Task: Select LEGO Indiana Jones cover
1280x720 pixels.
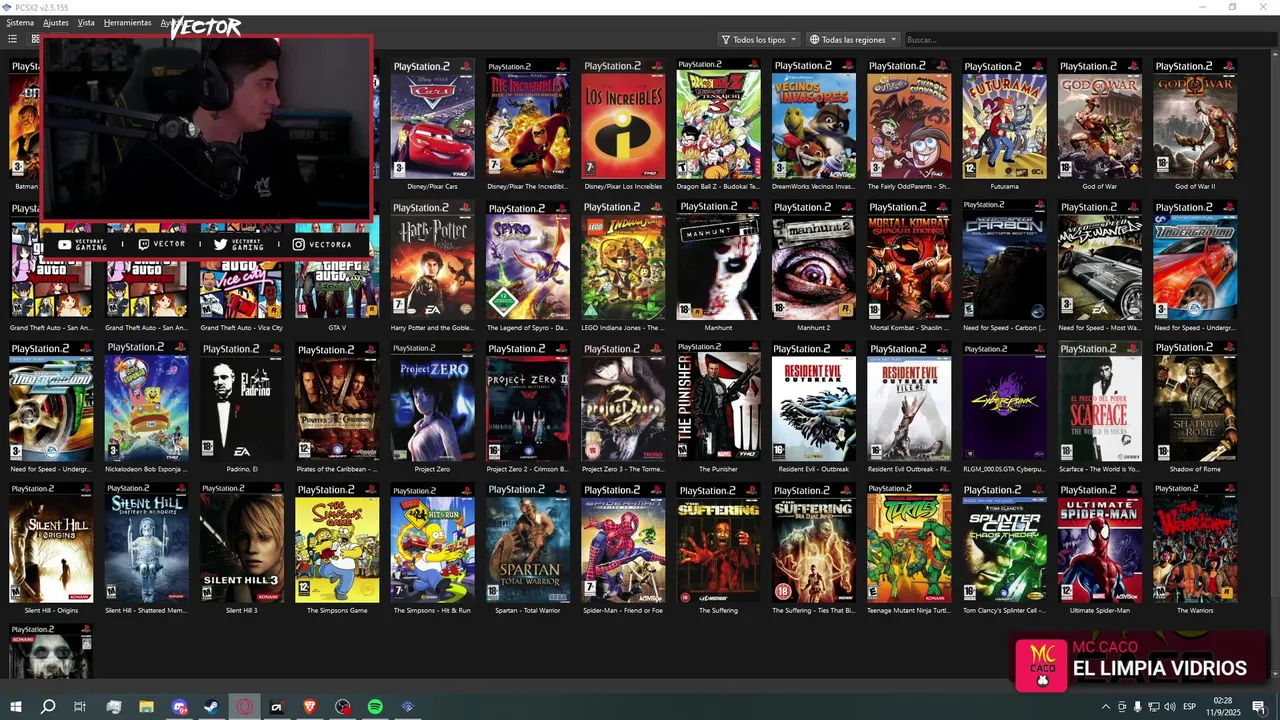Action: coord(623,260)
